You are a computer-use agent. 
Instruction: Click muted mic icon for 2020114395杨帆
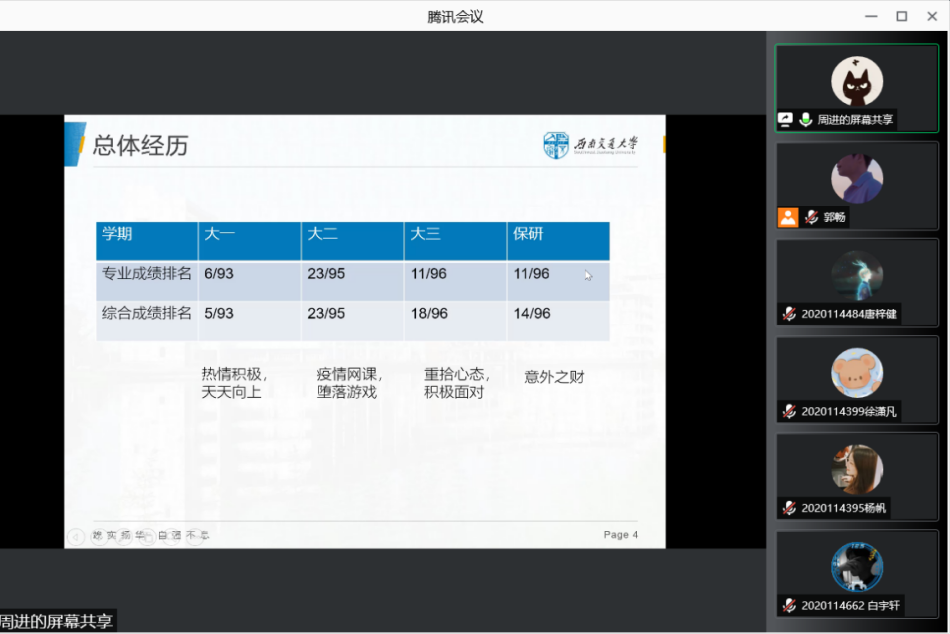(x=789, y=508)
